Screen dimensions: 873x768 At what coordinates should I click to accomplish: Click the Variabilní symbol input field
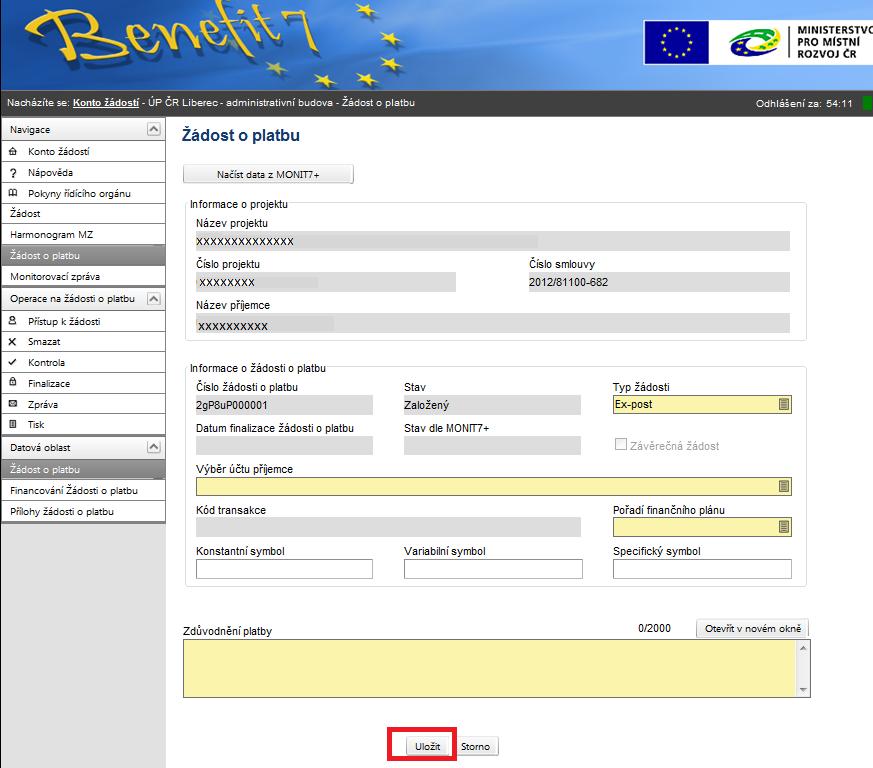(493, 569)
